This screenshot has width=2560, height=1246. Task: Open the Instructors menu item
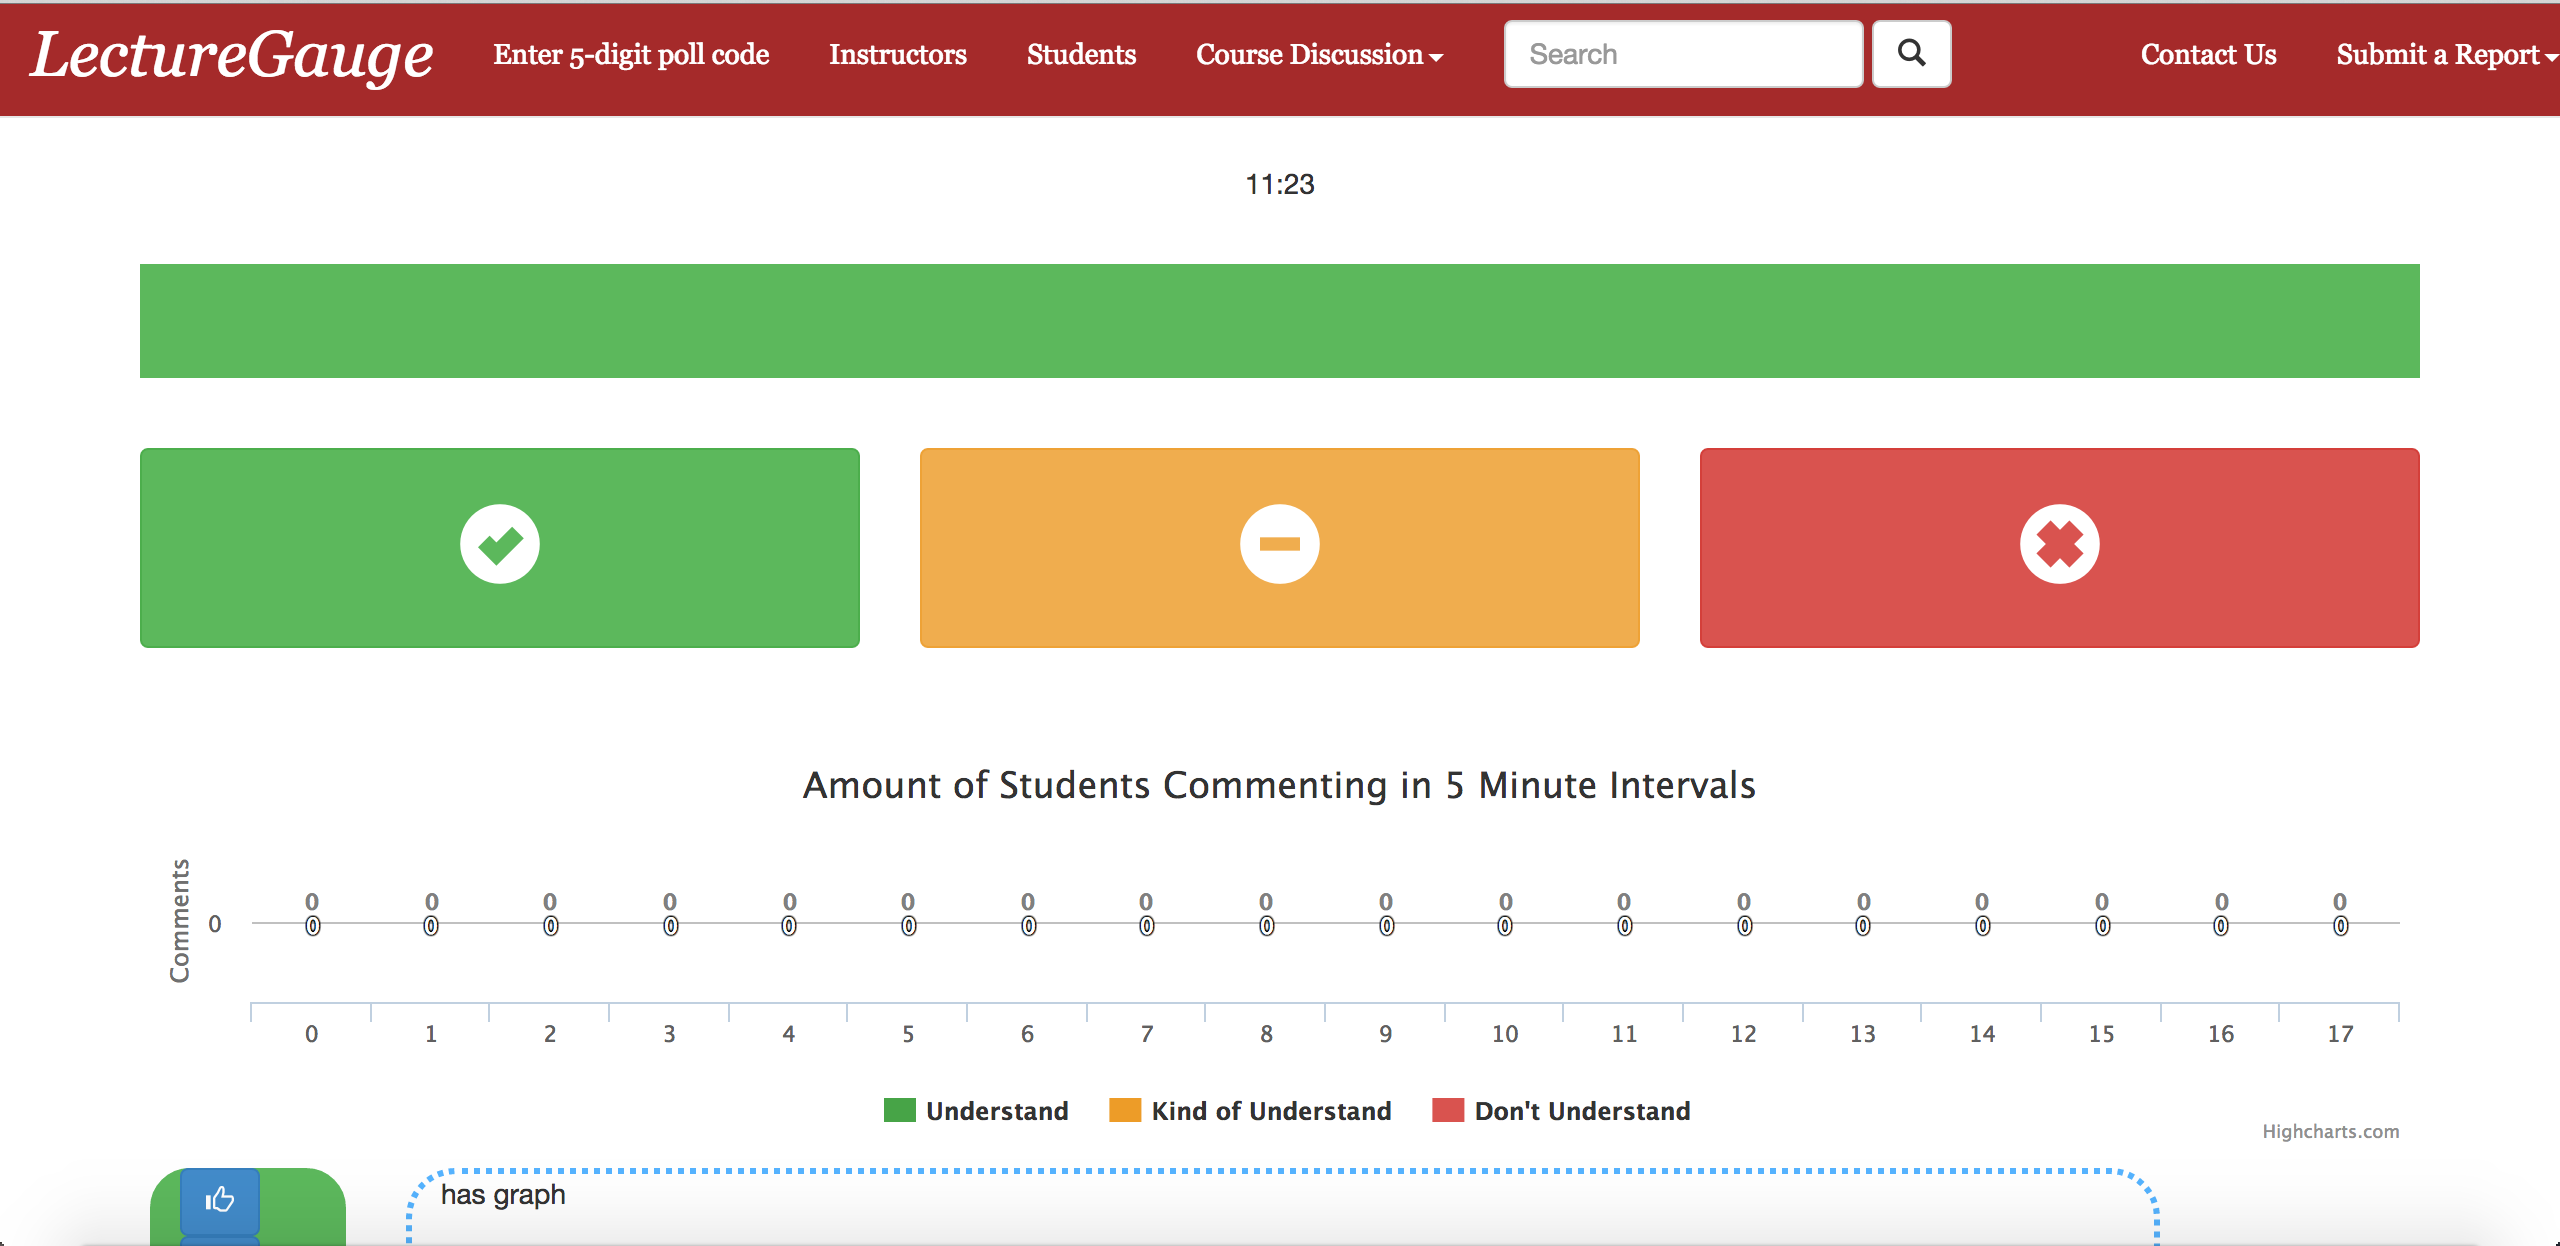coord(897,55)
